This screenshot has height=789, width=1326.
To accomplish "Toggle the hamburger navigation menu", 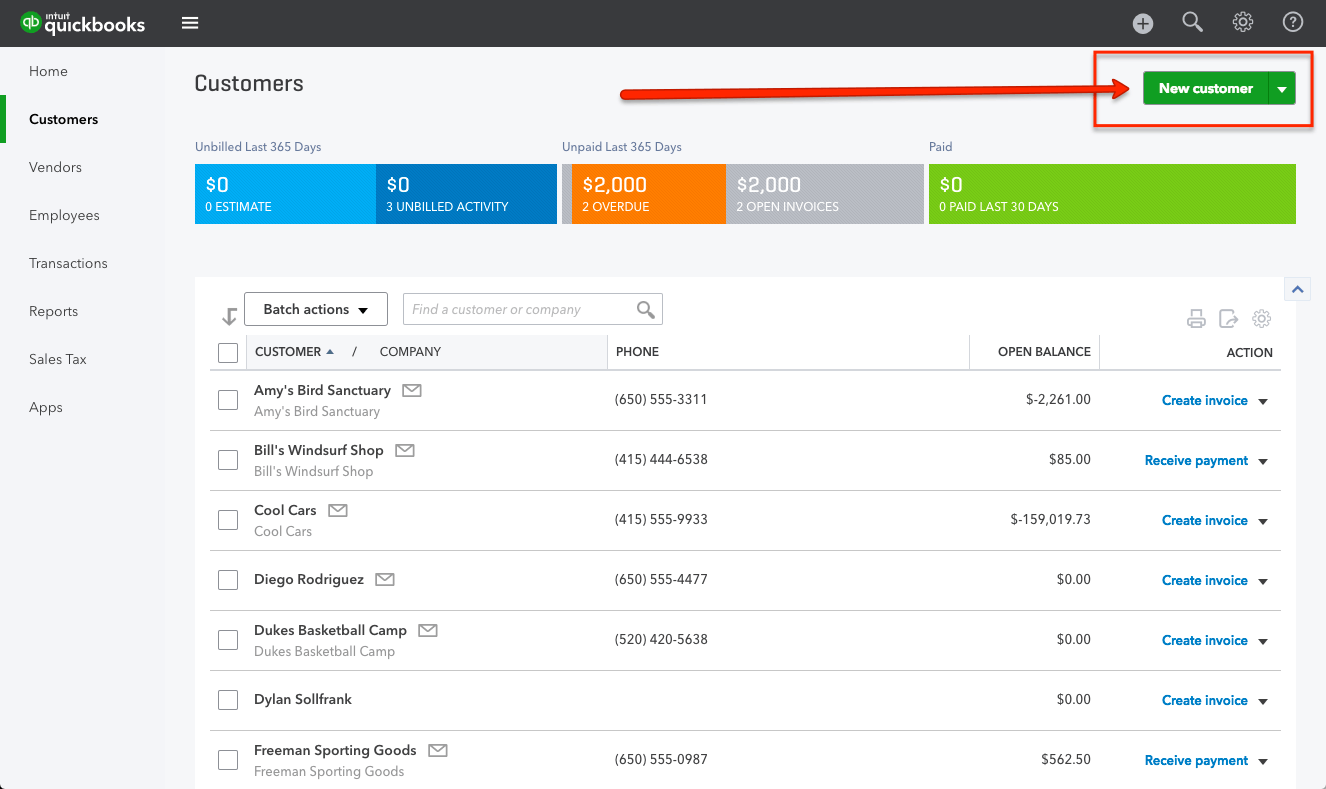I will tap(190, 23).
